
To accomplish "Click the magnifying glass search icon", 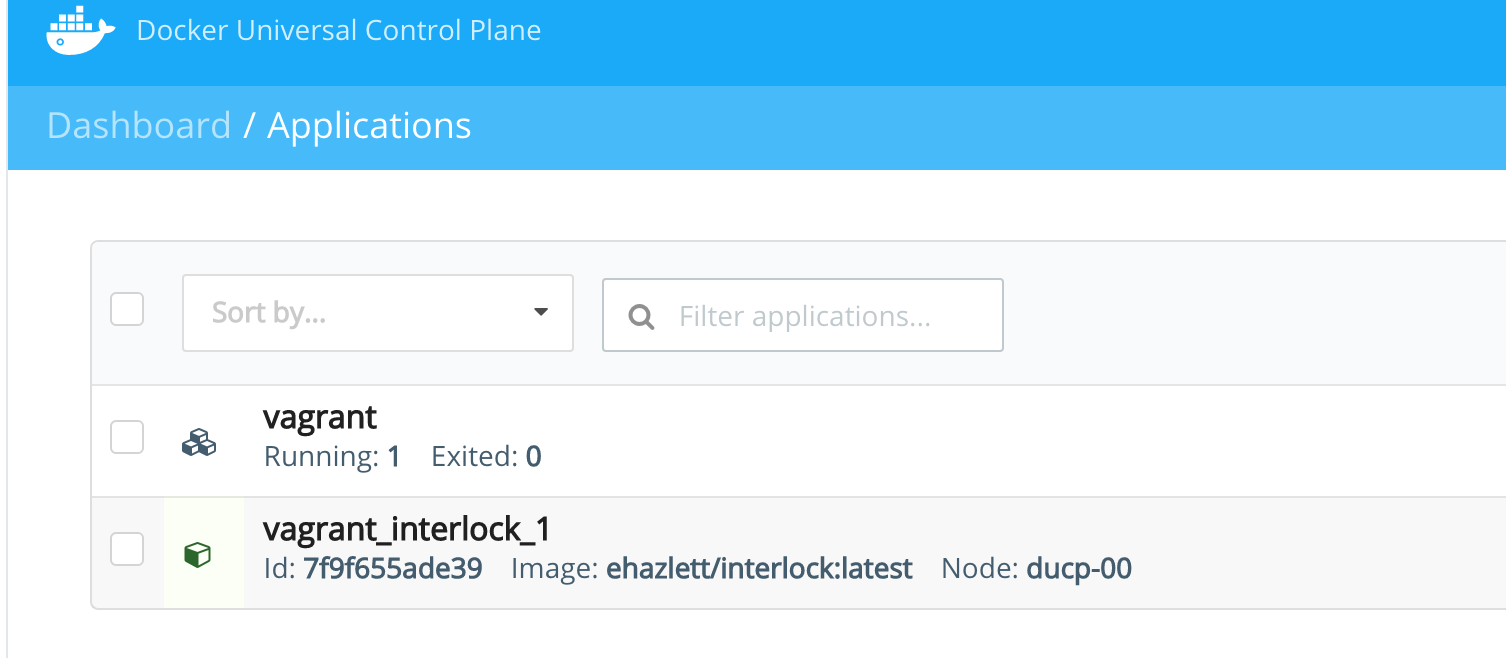I will click(641, 317).
